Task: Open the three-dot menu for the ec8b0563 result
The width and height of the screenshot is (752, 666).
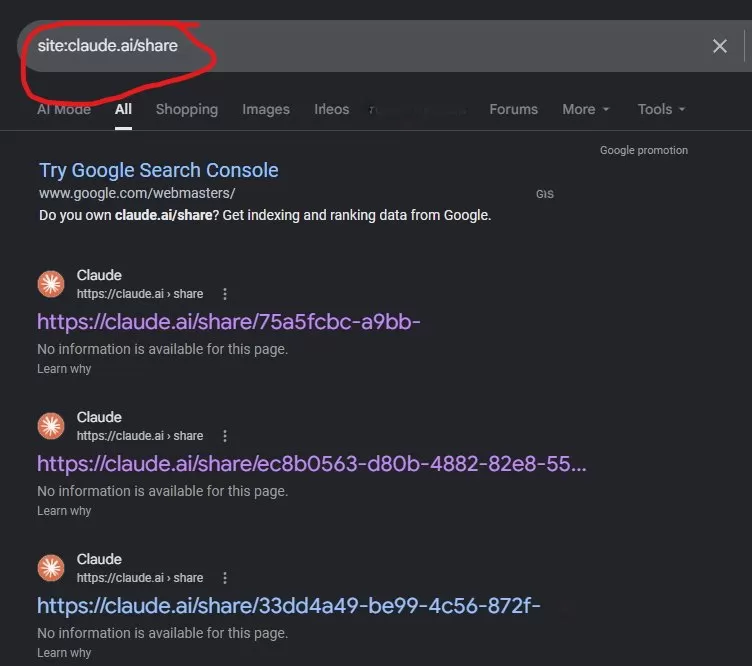Action: (x=224, y=436)
